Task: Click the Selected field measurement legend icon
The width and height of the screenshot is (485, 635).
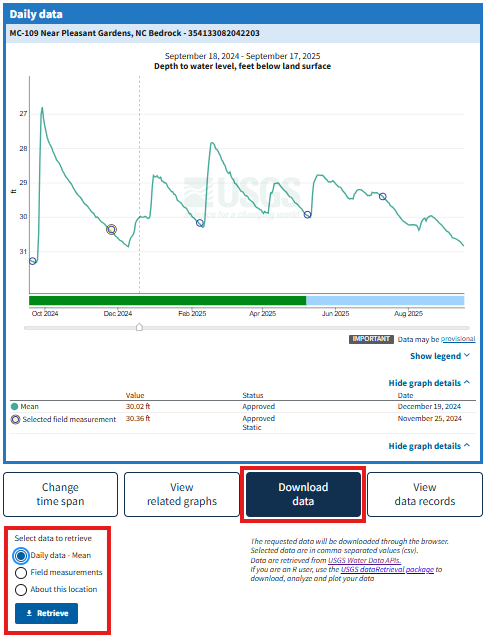Action: [x=15, y=420]
